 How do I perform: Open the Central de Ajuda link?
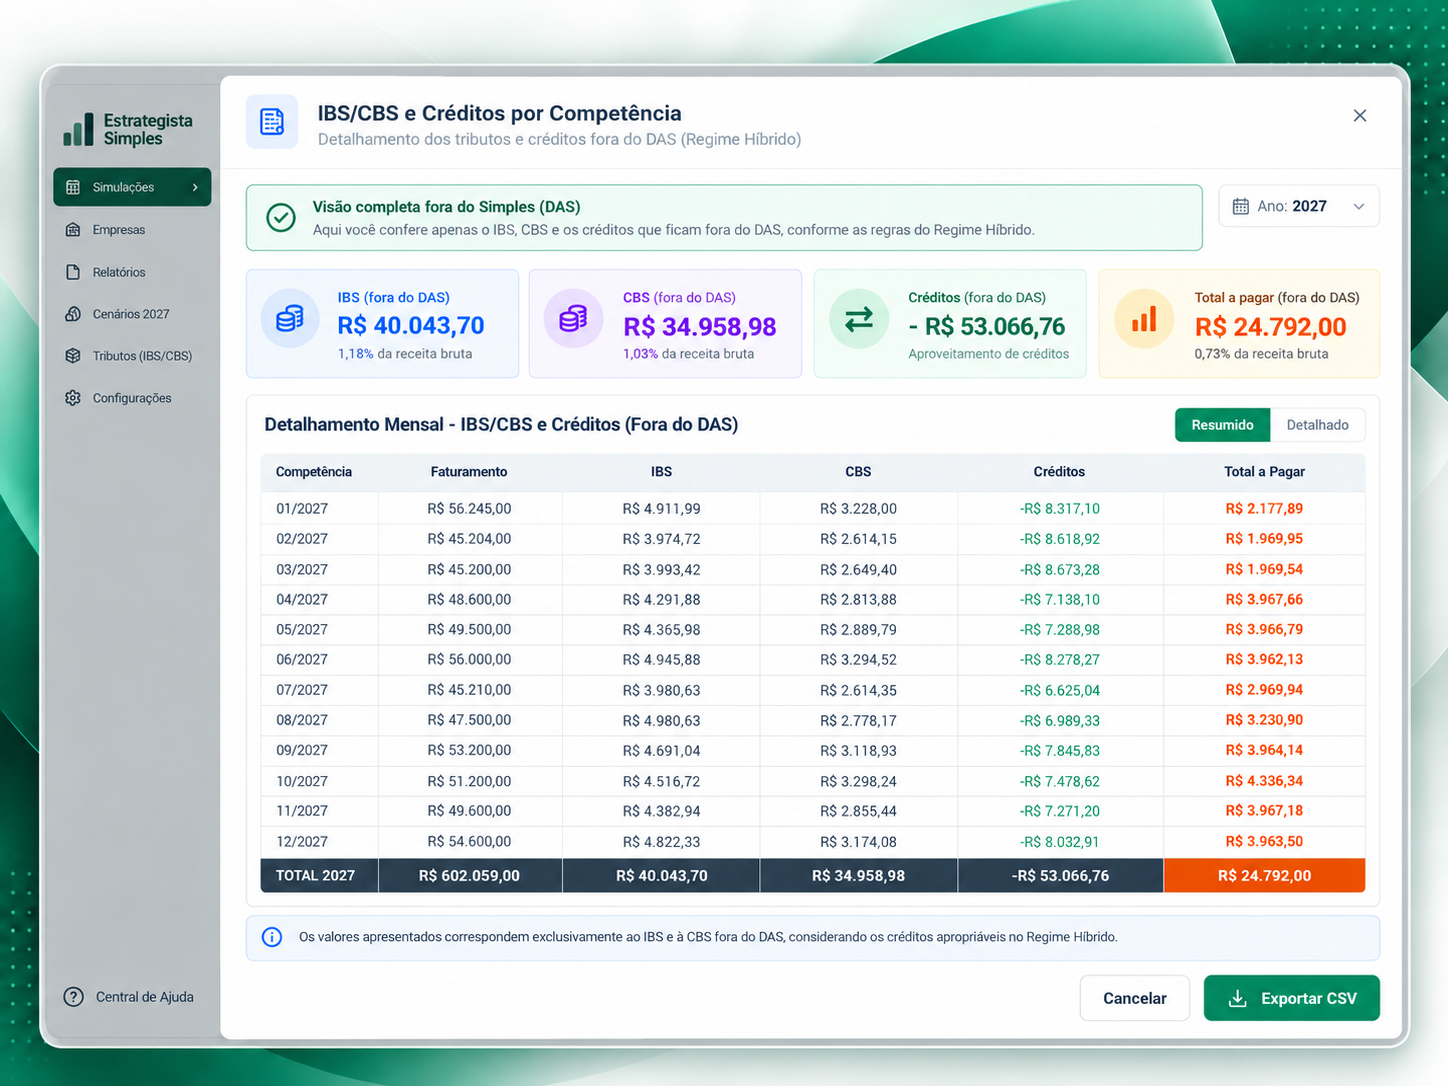click(129, 997)
